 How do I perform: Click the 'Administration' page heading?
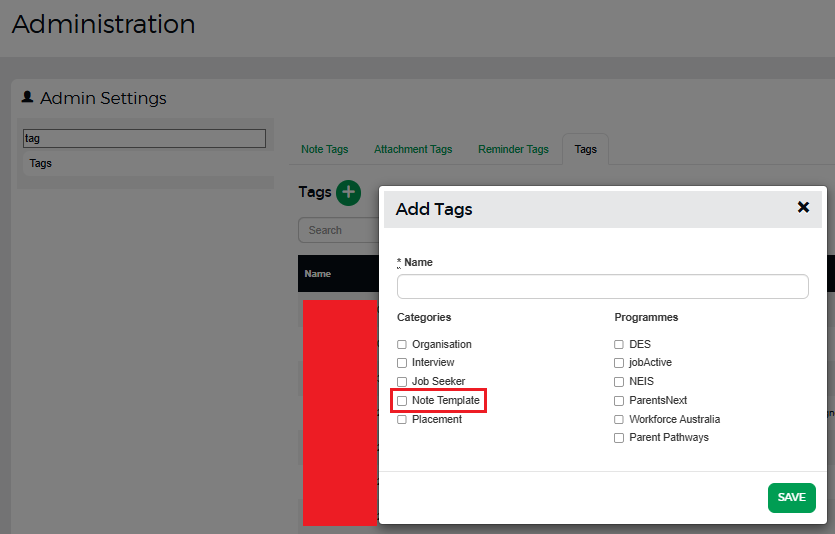point(103,24)
